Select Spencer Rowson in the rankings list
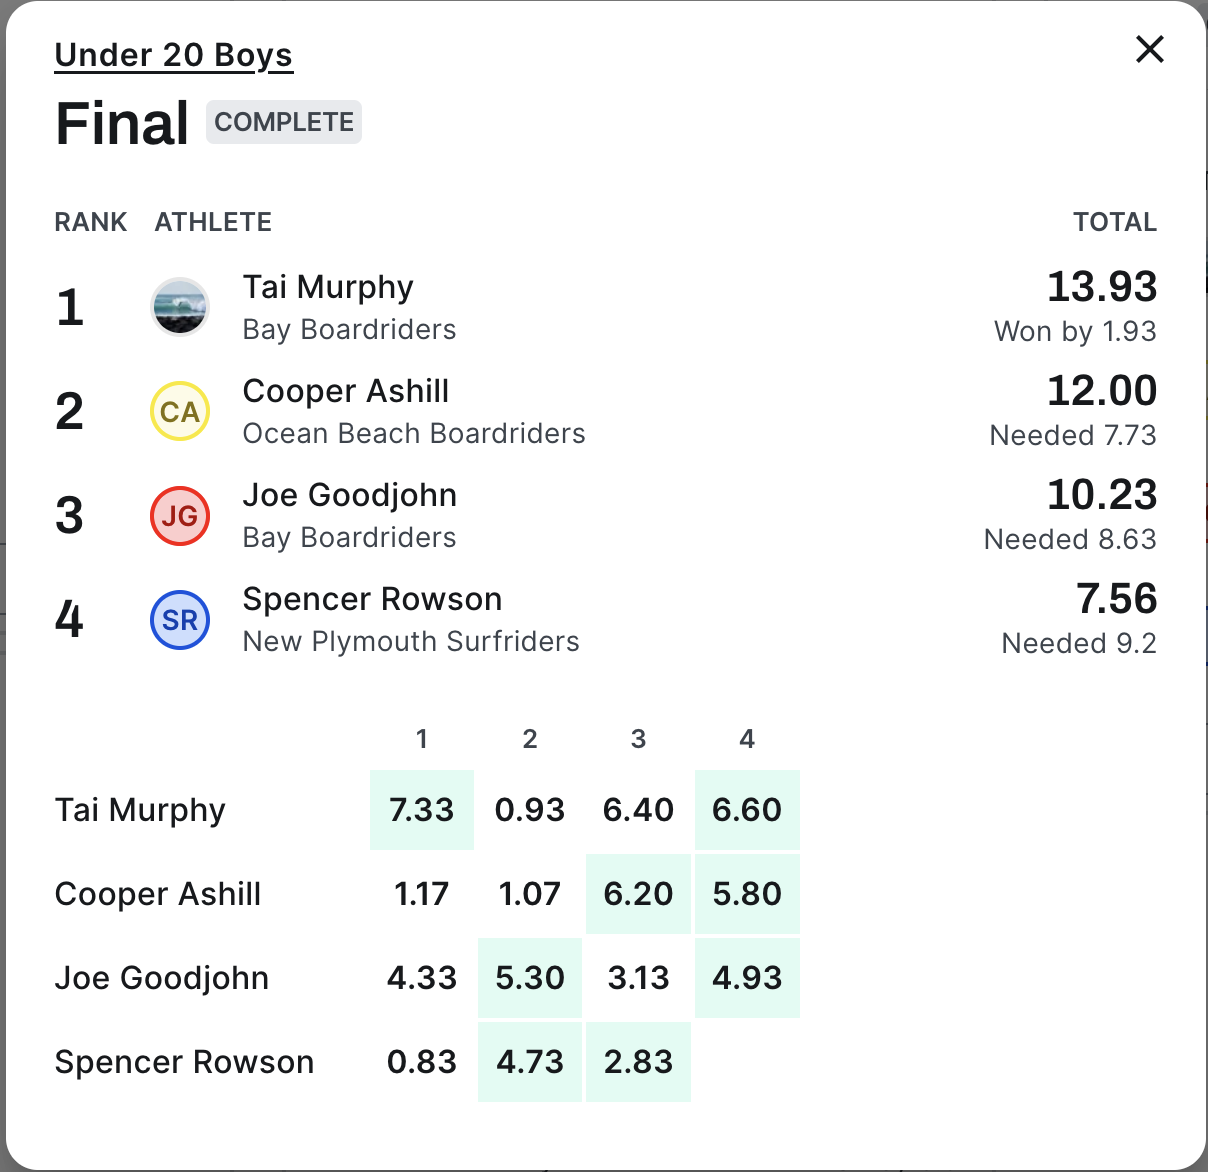The image size is (1208, 1172). (372, 599)
